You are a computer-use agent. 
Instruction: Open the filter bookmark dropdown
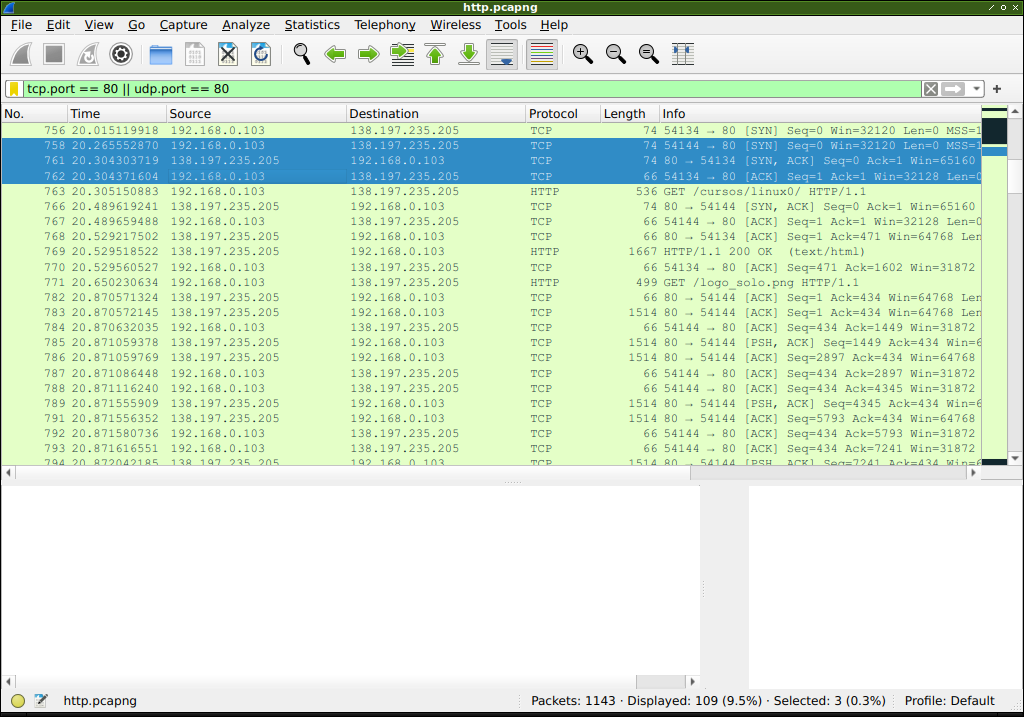(x=12, y=89)
